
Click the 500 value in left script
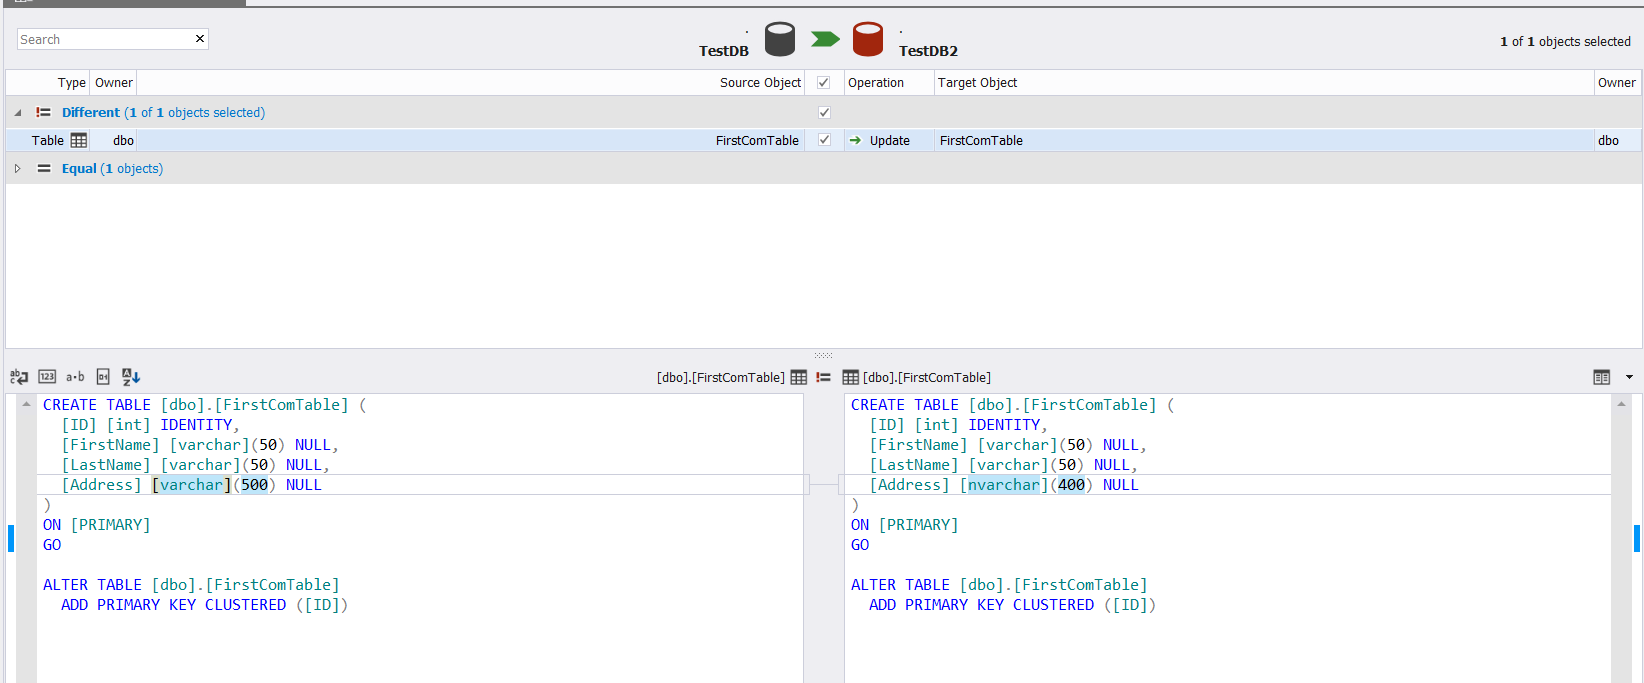(254, 485)
